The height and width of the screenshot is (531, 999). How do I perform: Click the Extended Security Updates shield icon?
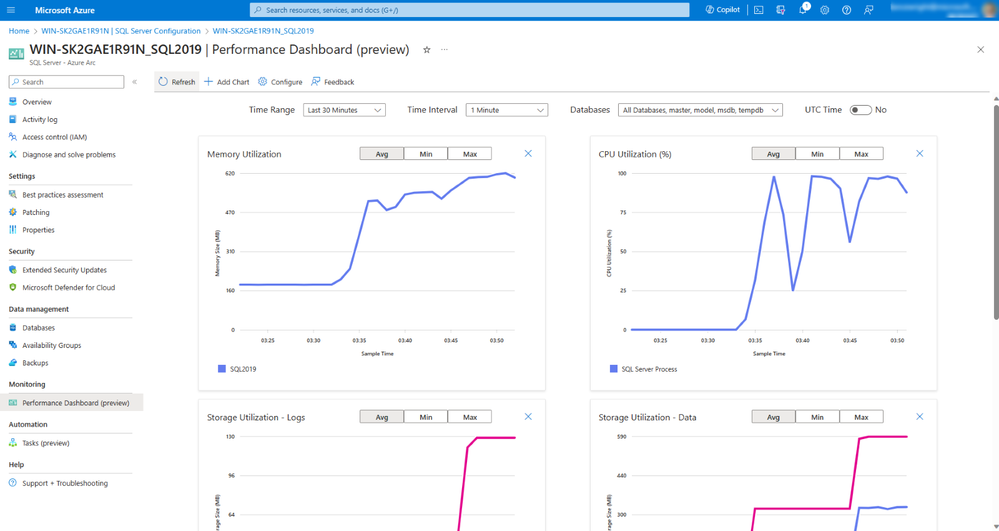pyautogui.click(x=13, y=270)
